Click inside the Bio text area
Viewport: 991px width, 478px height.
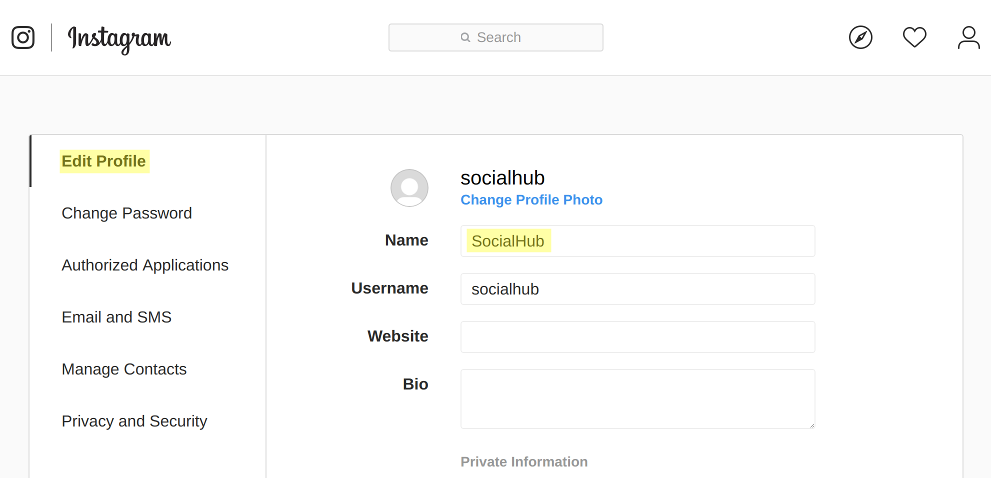pyautogui.click(x=637, y=398)
